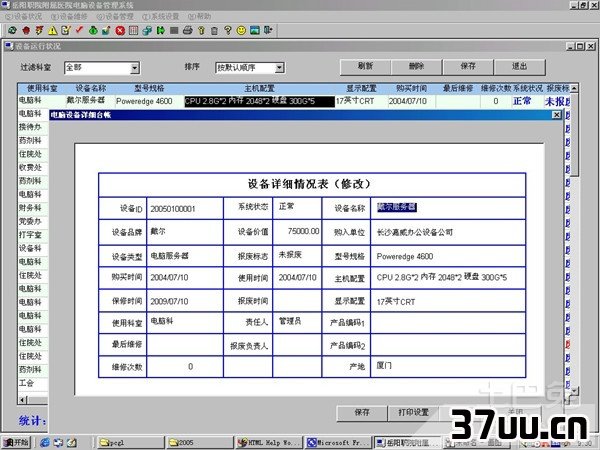Viewport: 600px width, 450px height.
Task: Click the 主机配置 column header
Action: pyautogui.click(x=259, y=88)
